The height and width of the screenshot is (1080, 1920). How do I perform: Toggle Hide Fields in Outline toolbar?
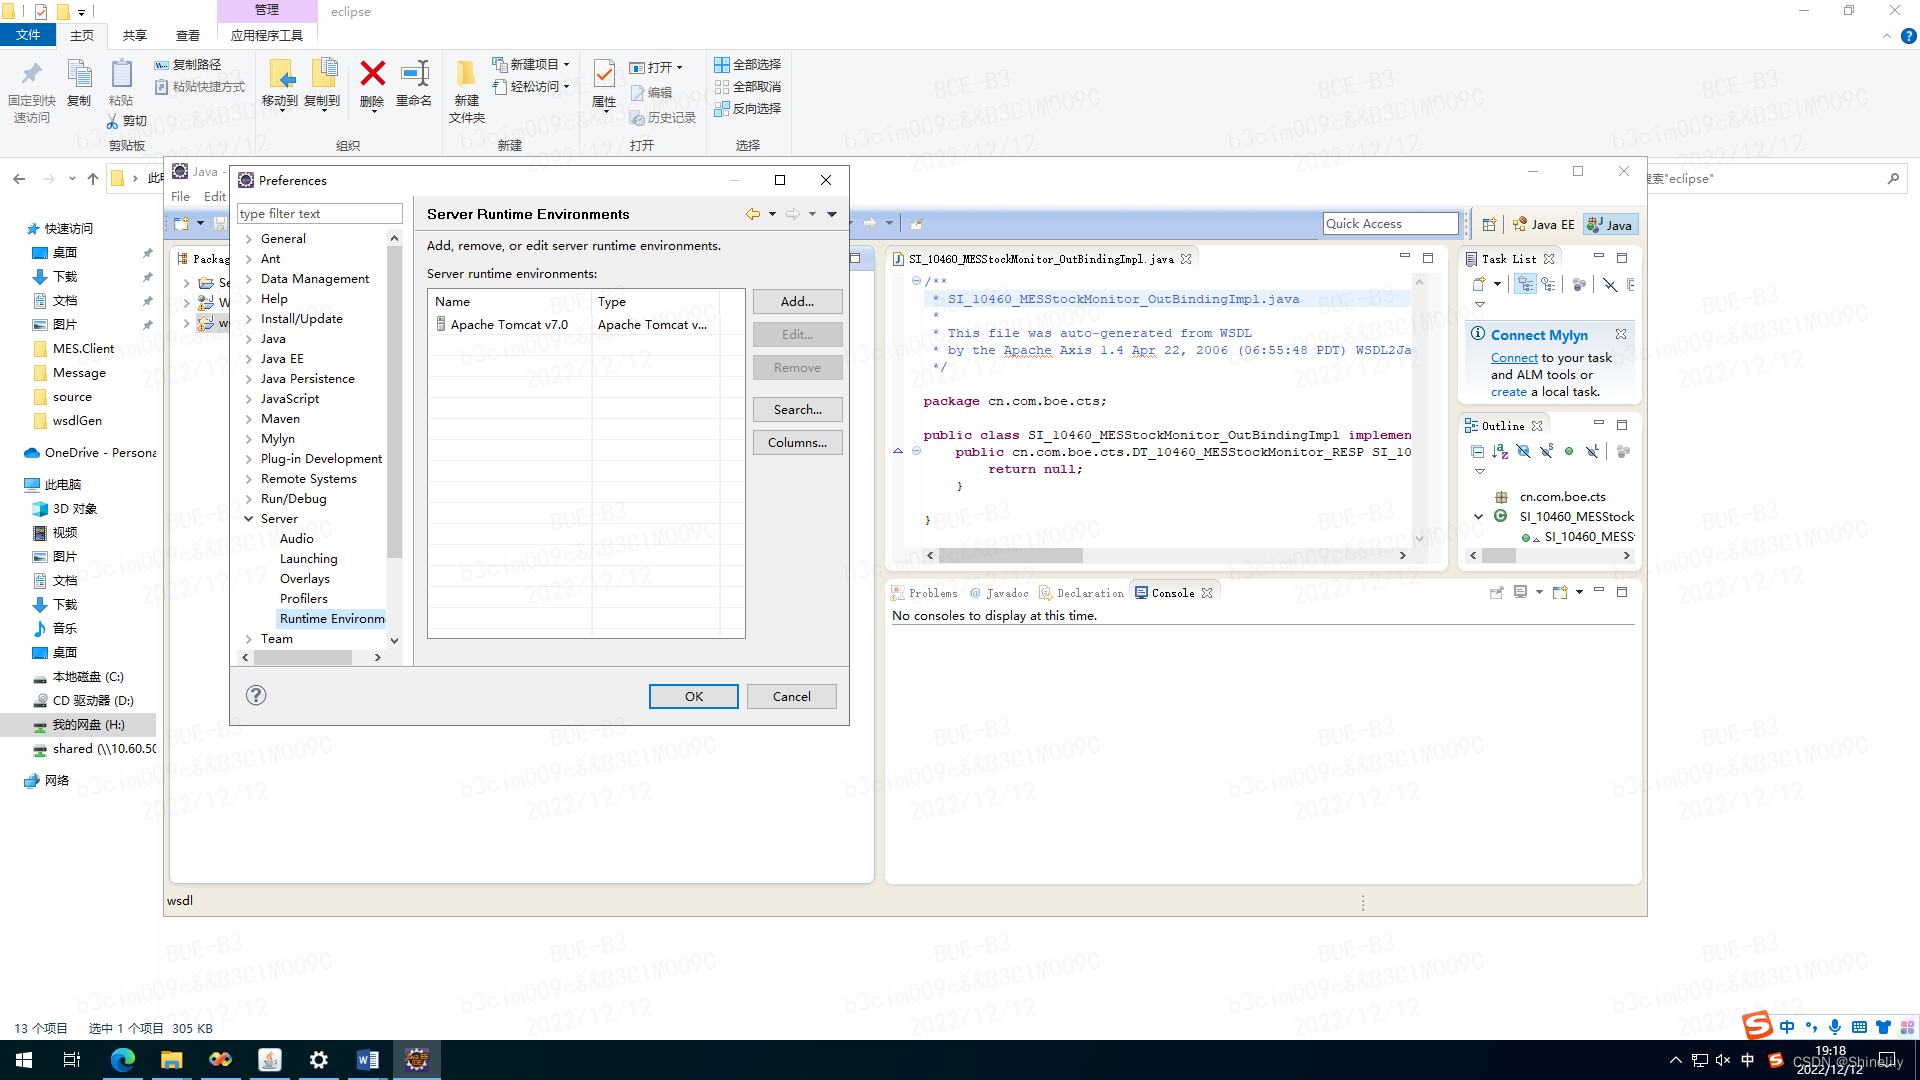tap(1523, 452)
